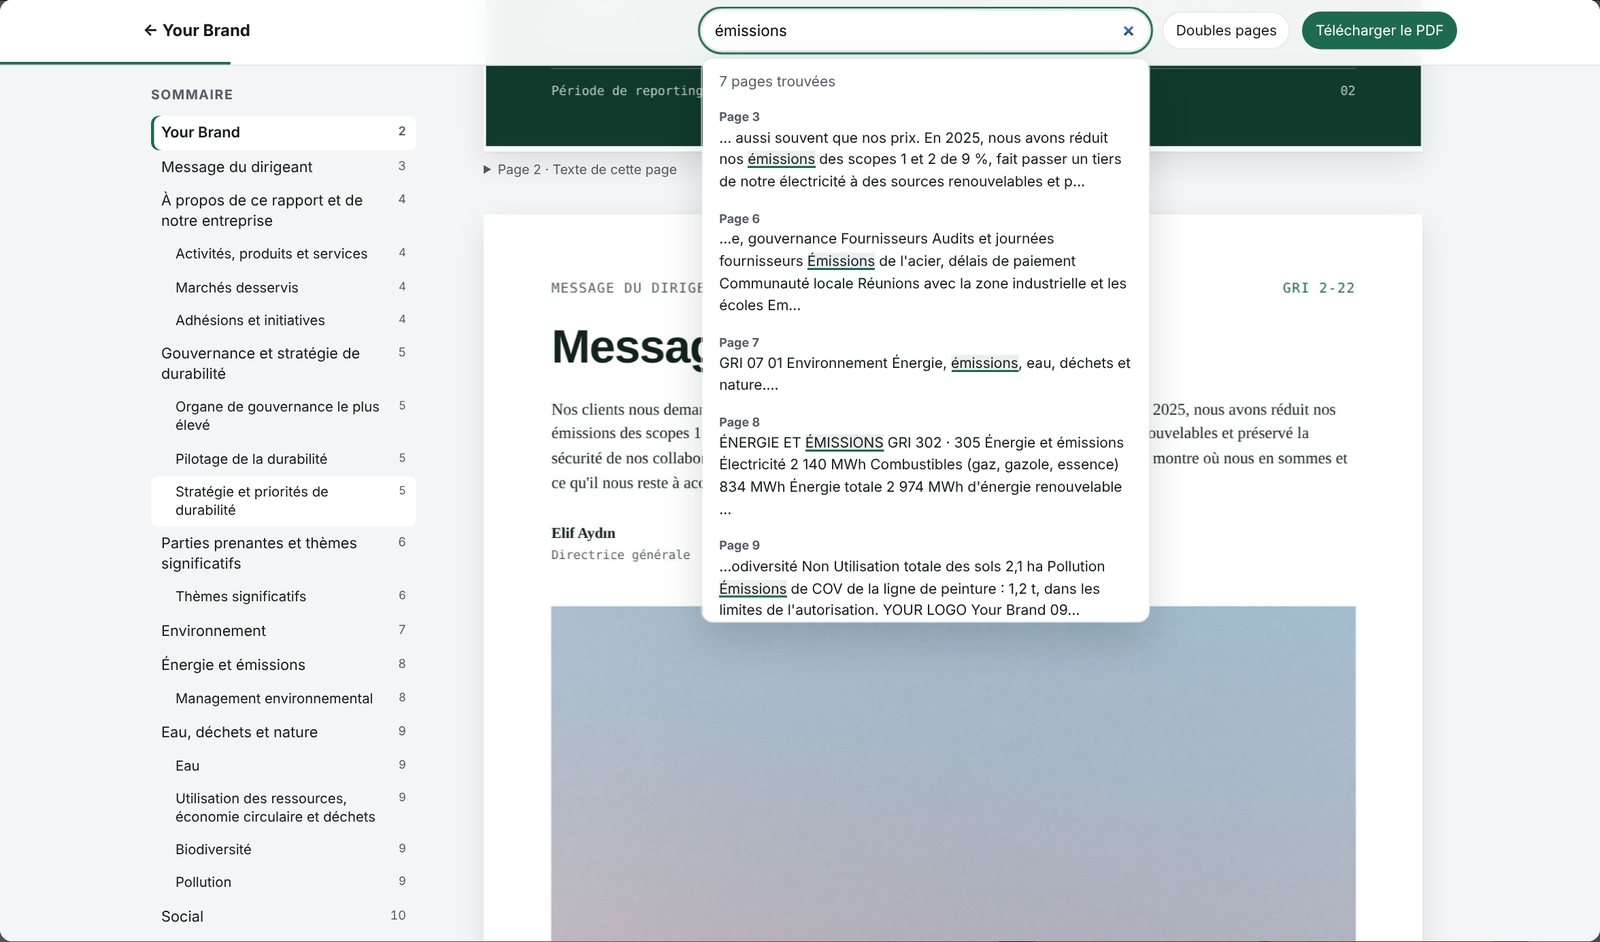Jump to Environnement section
This screenshot has width=1600, height=942.
click(284, 631)
